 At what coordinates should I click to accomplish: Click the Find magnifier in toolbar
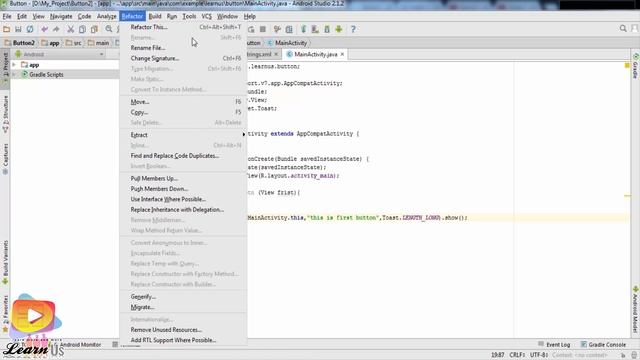109,29
